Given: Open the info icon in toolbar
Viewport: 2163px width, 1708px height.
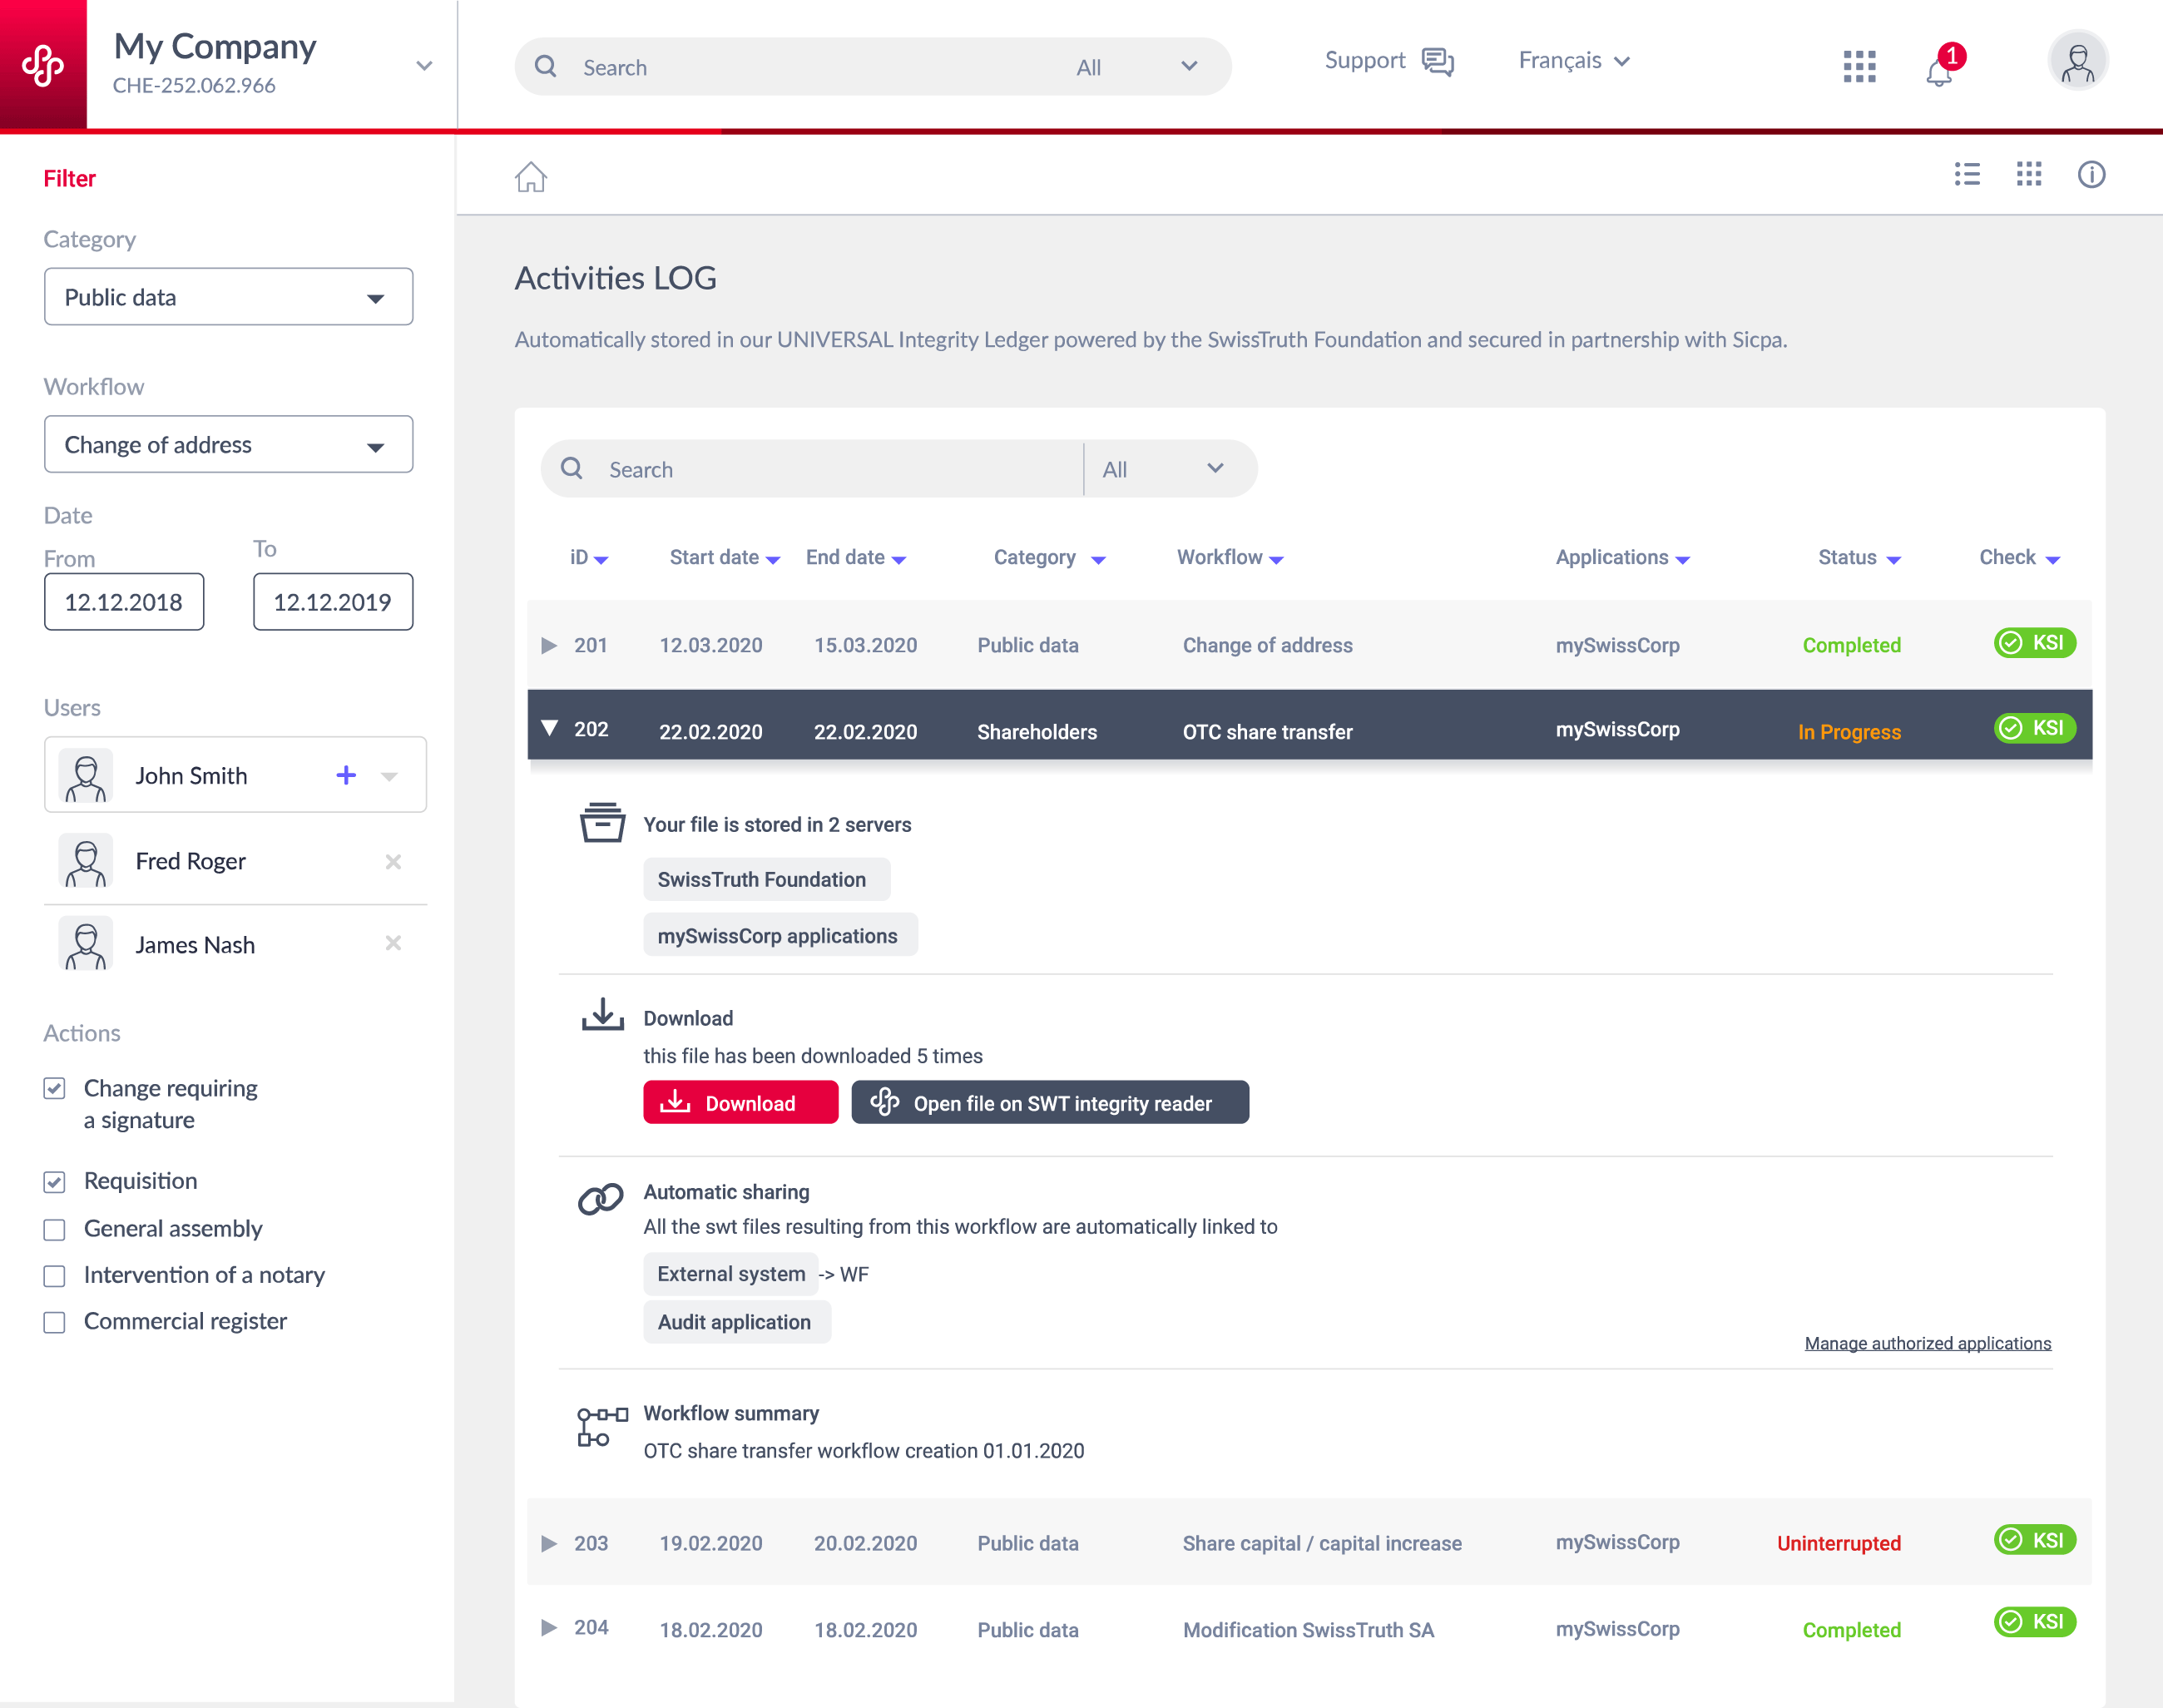Looking at the screenshot, I should pyautogui.click(x=2091, y=174).
